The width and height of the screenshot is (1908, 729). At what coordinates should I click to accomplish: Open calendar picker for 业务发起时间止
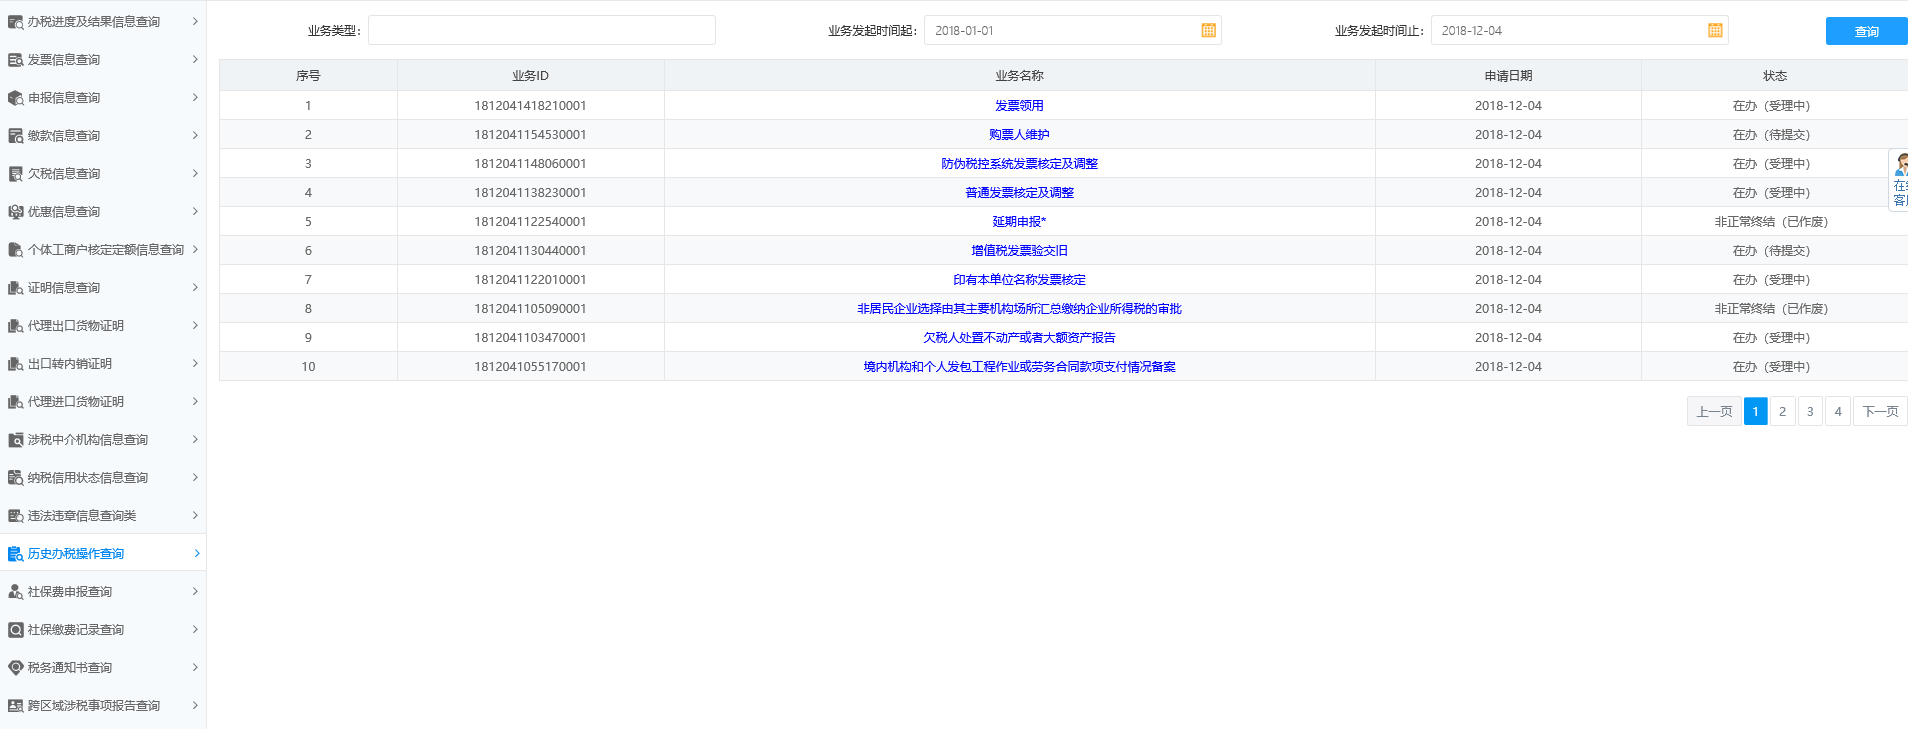(x=1715, y=31)
